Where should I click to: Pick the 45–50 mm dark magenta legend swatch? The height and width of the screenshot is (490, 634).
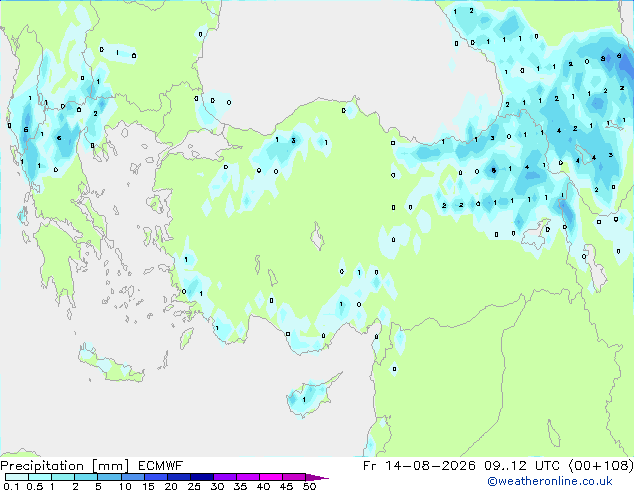(294, 477)
